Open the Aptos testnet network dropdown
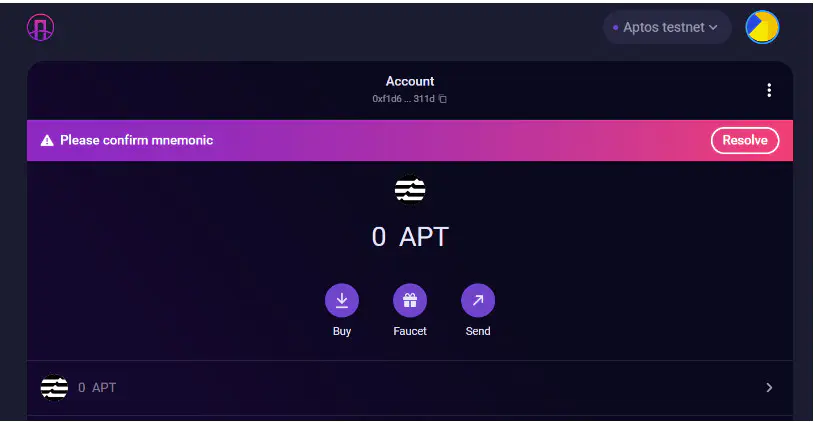The width and height of the screenshot is (814, 422). (666, 28)
